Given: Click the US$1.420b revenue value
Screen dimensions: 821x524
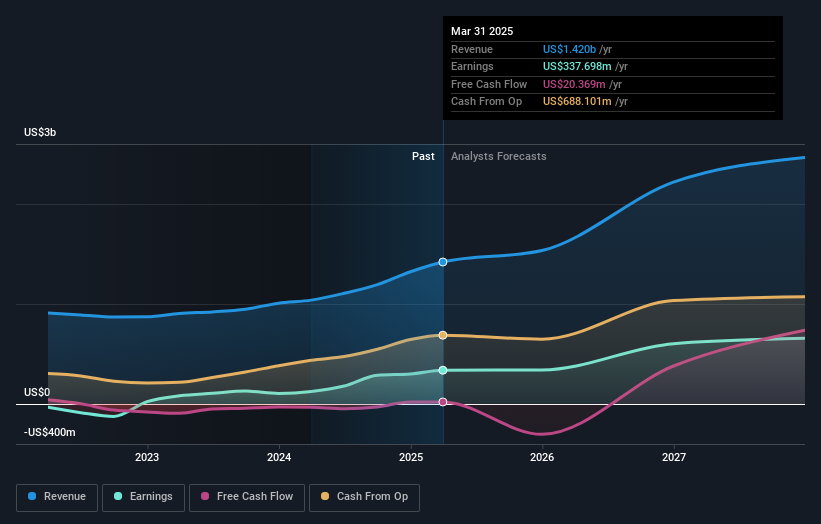Looking at the screenshot, I should pyautogui.click(x=569, y=49).
